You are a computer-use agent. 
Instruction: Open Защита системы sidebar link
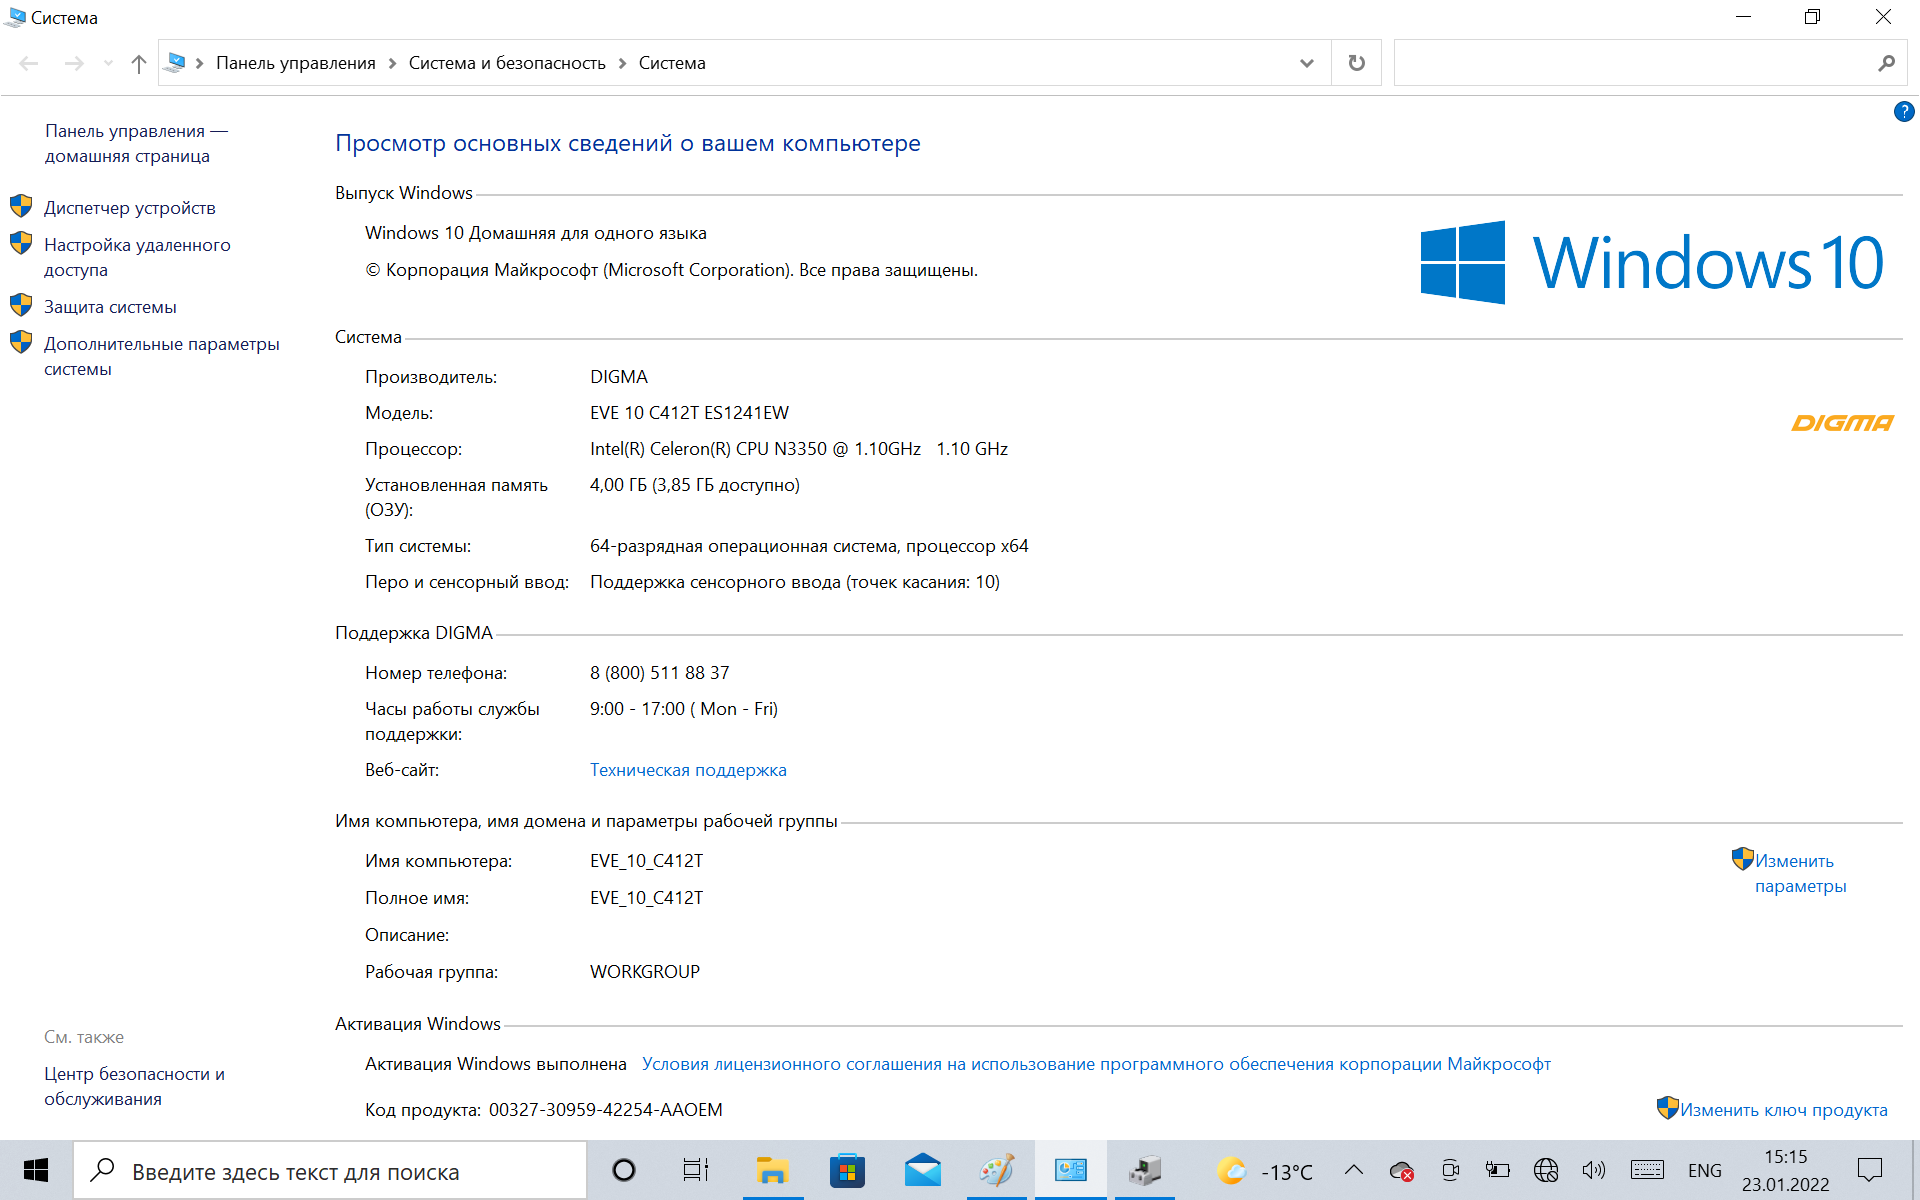coord(110,307)
